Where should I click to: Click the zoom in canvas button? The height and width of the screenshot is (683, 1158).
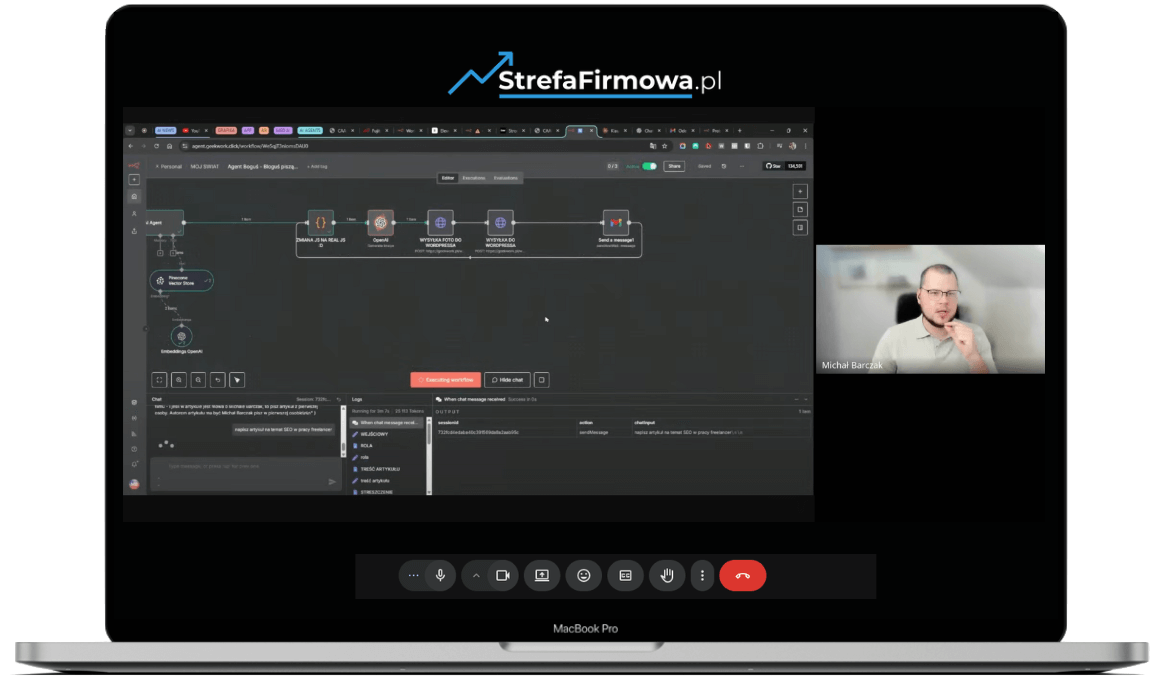179,380
